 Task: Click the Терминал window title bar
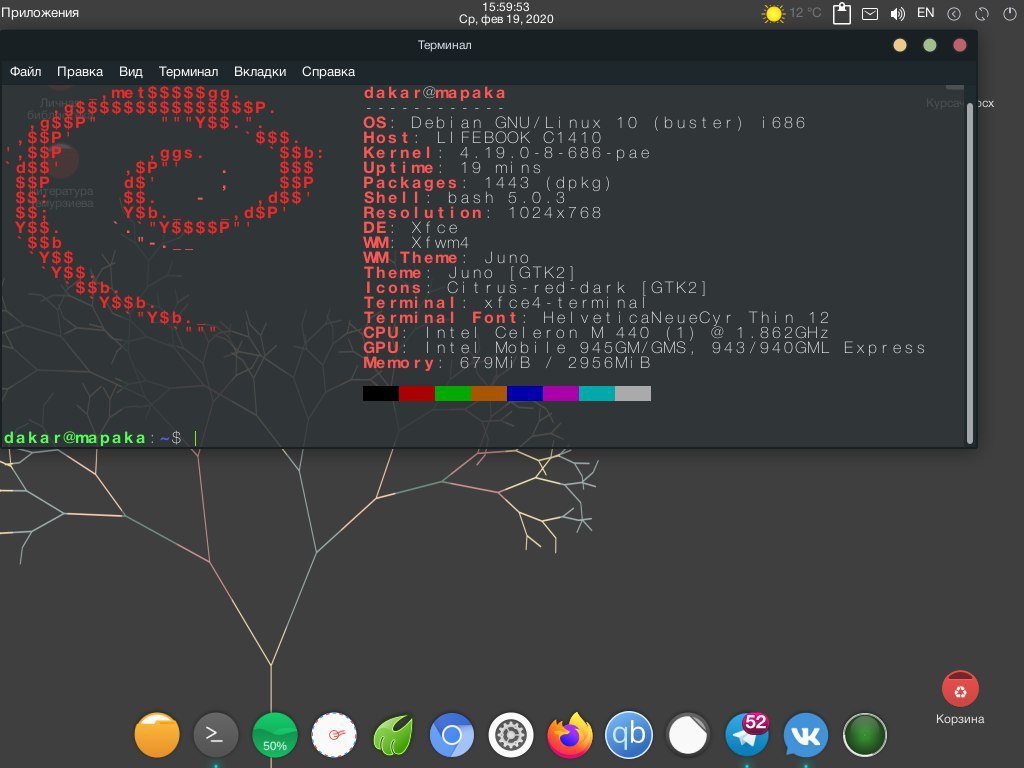pyautogui.click(x=444, y=45)
